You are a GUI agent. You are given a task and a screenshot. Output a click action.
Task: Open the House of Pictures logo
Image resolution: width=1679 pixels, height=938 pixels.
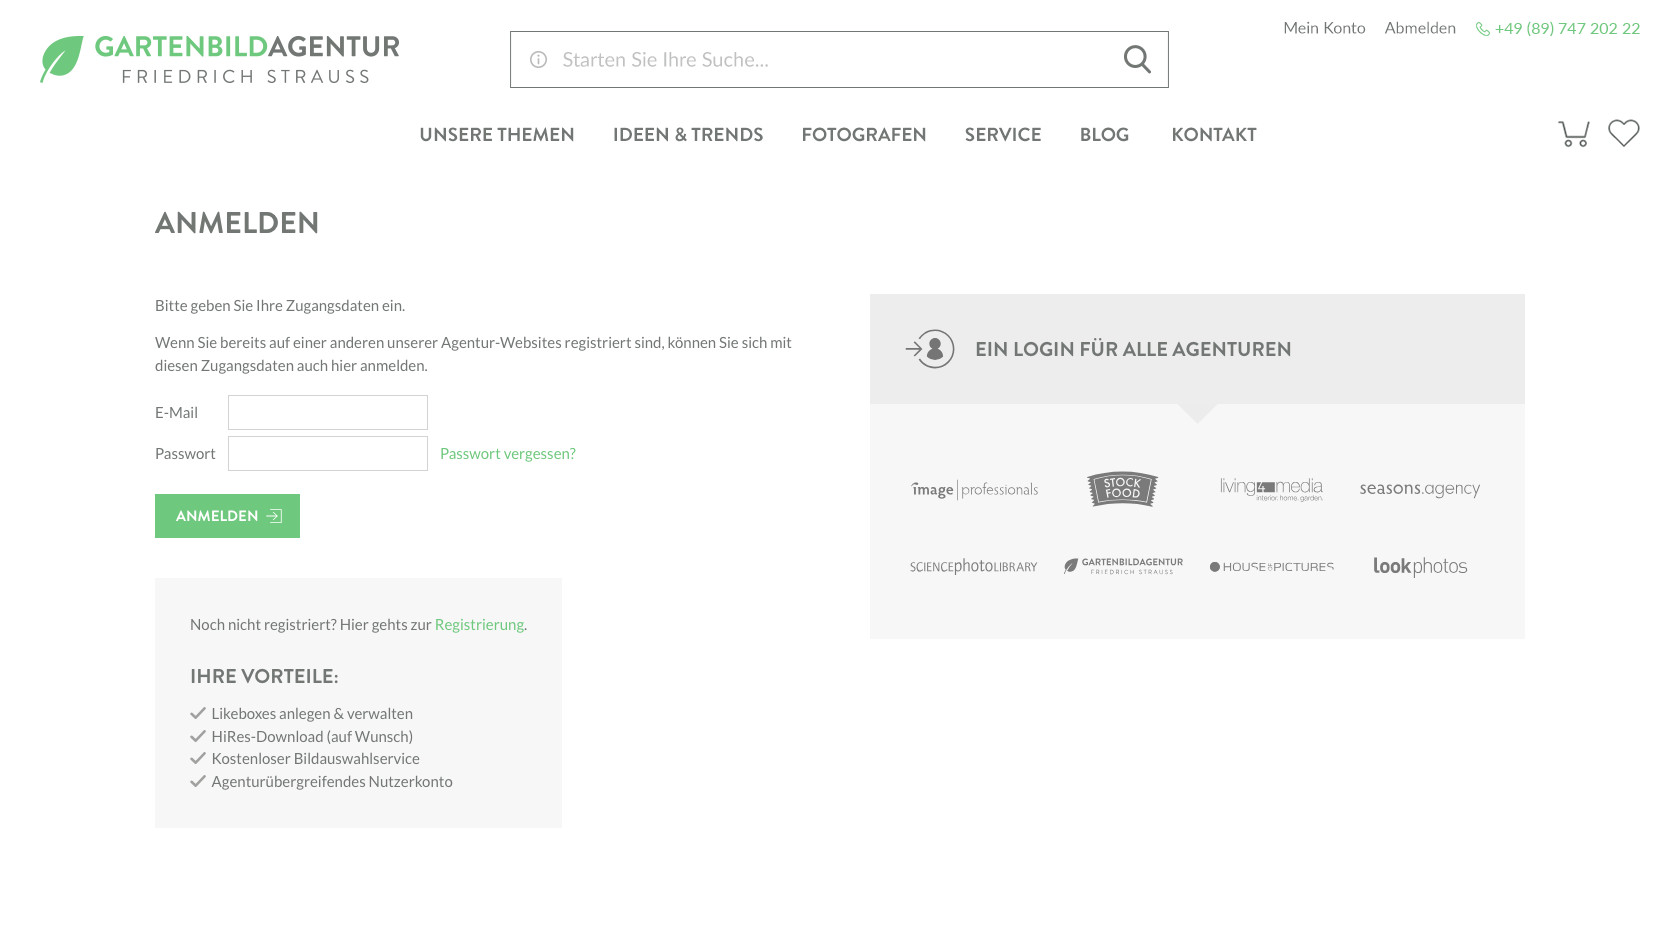coord(1271,567)
